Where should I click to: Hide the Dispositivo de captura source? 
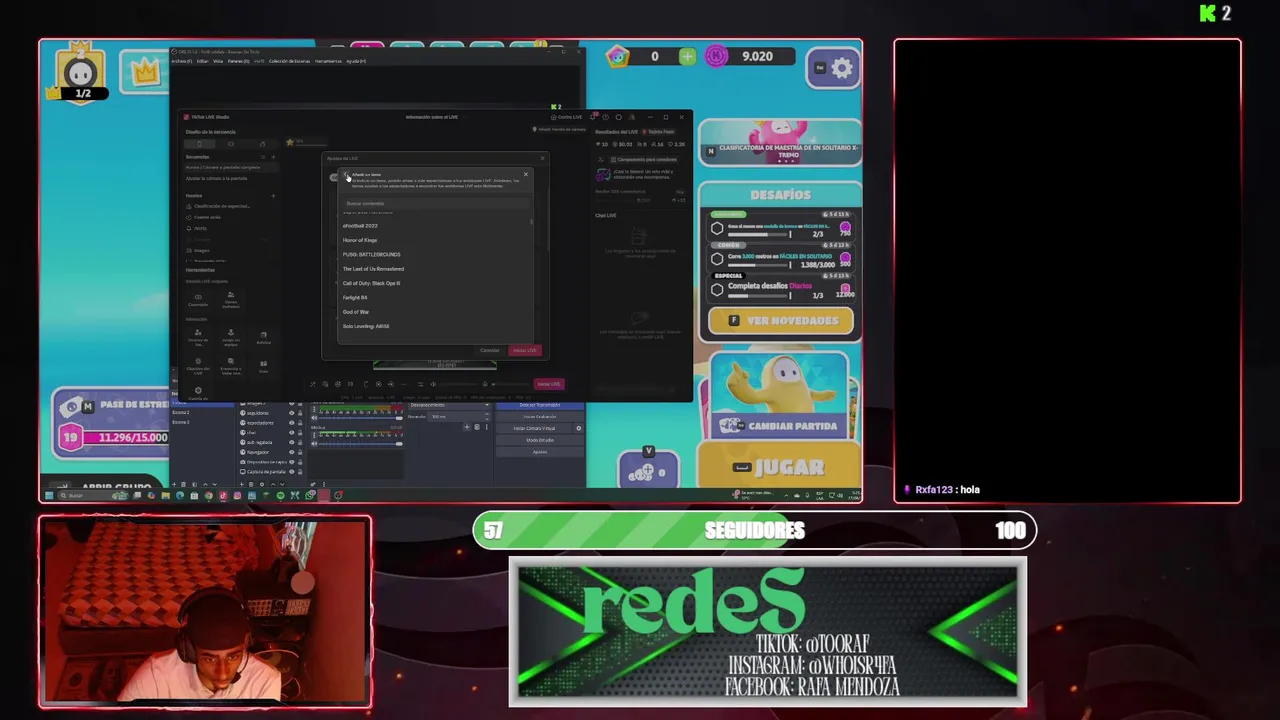coord(291,462)
